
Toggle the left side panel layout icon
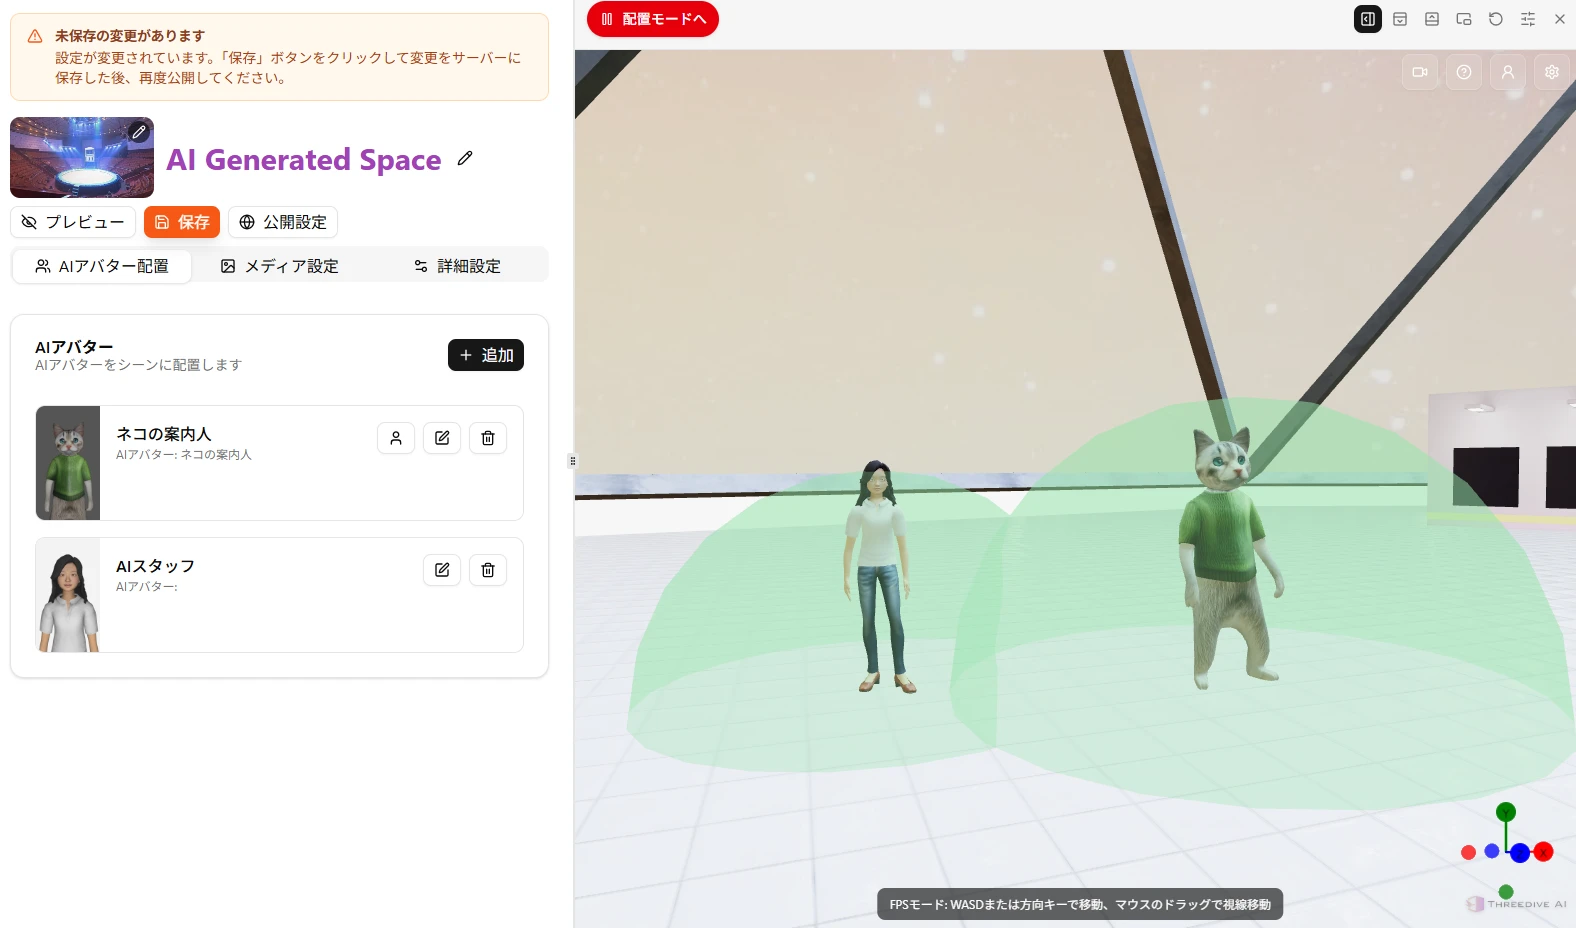pos(1368,19)
